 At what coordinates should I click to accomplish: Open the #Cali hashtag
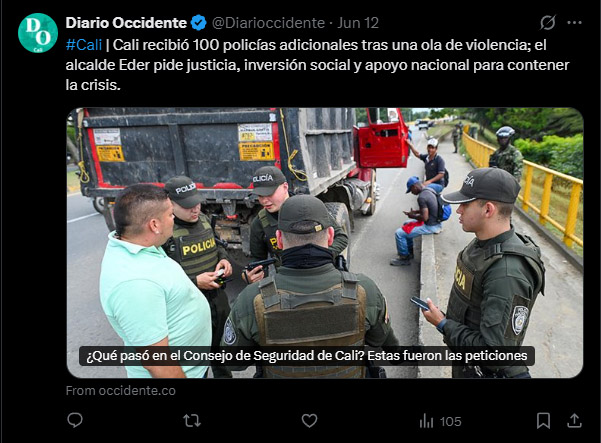(x=84, y=45)
